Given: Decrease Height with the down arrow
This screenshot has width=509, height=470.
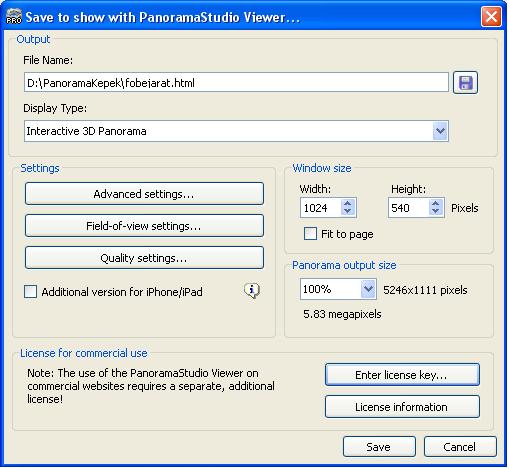Looking at the screenshot, I should 435,211.
